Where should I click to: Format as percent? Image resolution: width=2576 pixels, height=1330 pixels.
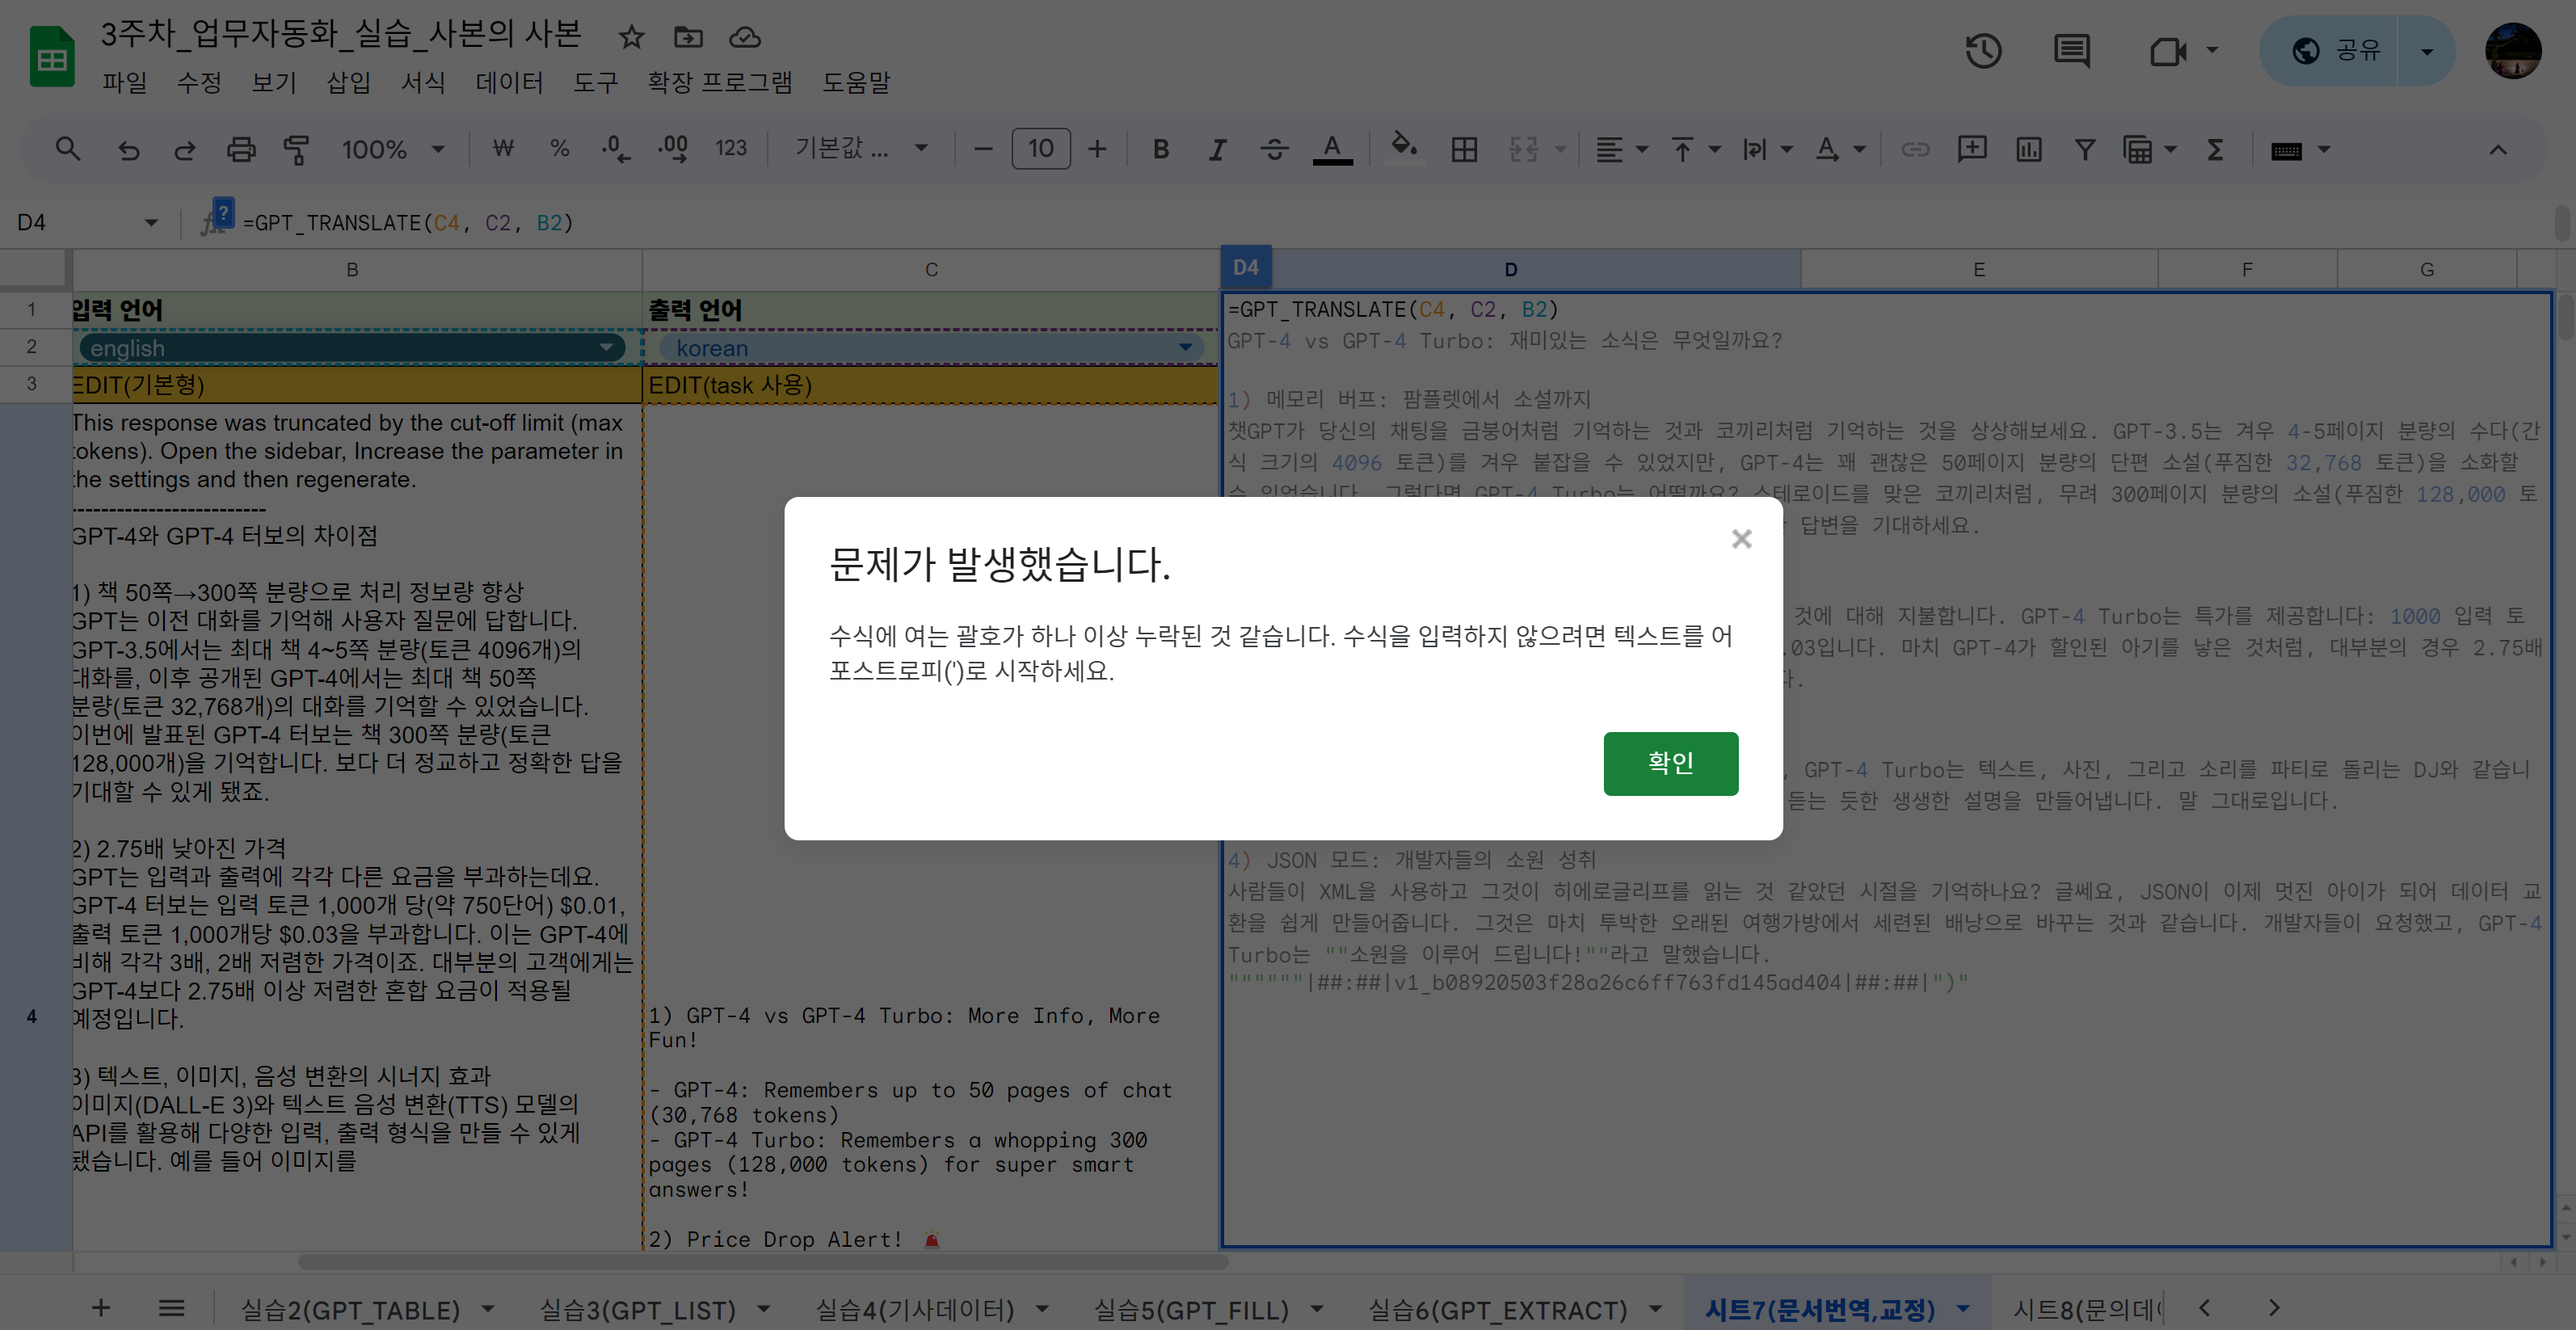pos(560,150)
